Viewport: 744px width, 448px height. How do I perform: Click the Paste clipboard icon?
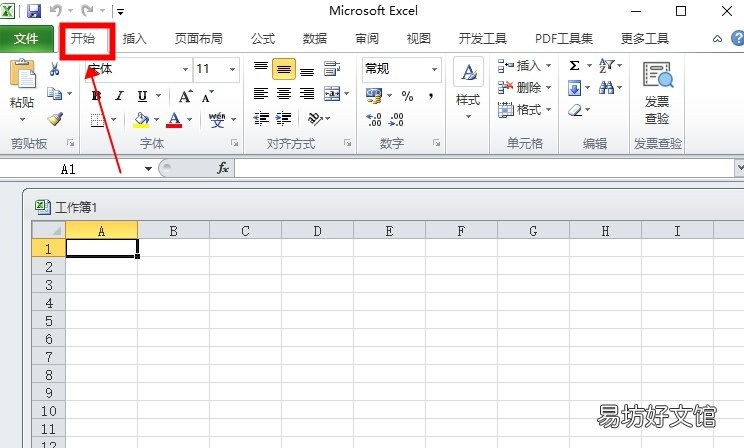point(22,73)
